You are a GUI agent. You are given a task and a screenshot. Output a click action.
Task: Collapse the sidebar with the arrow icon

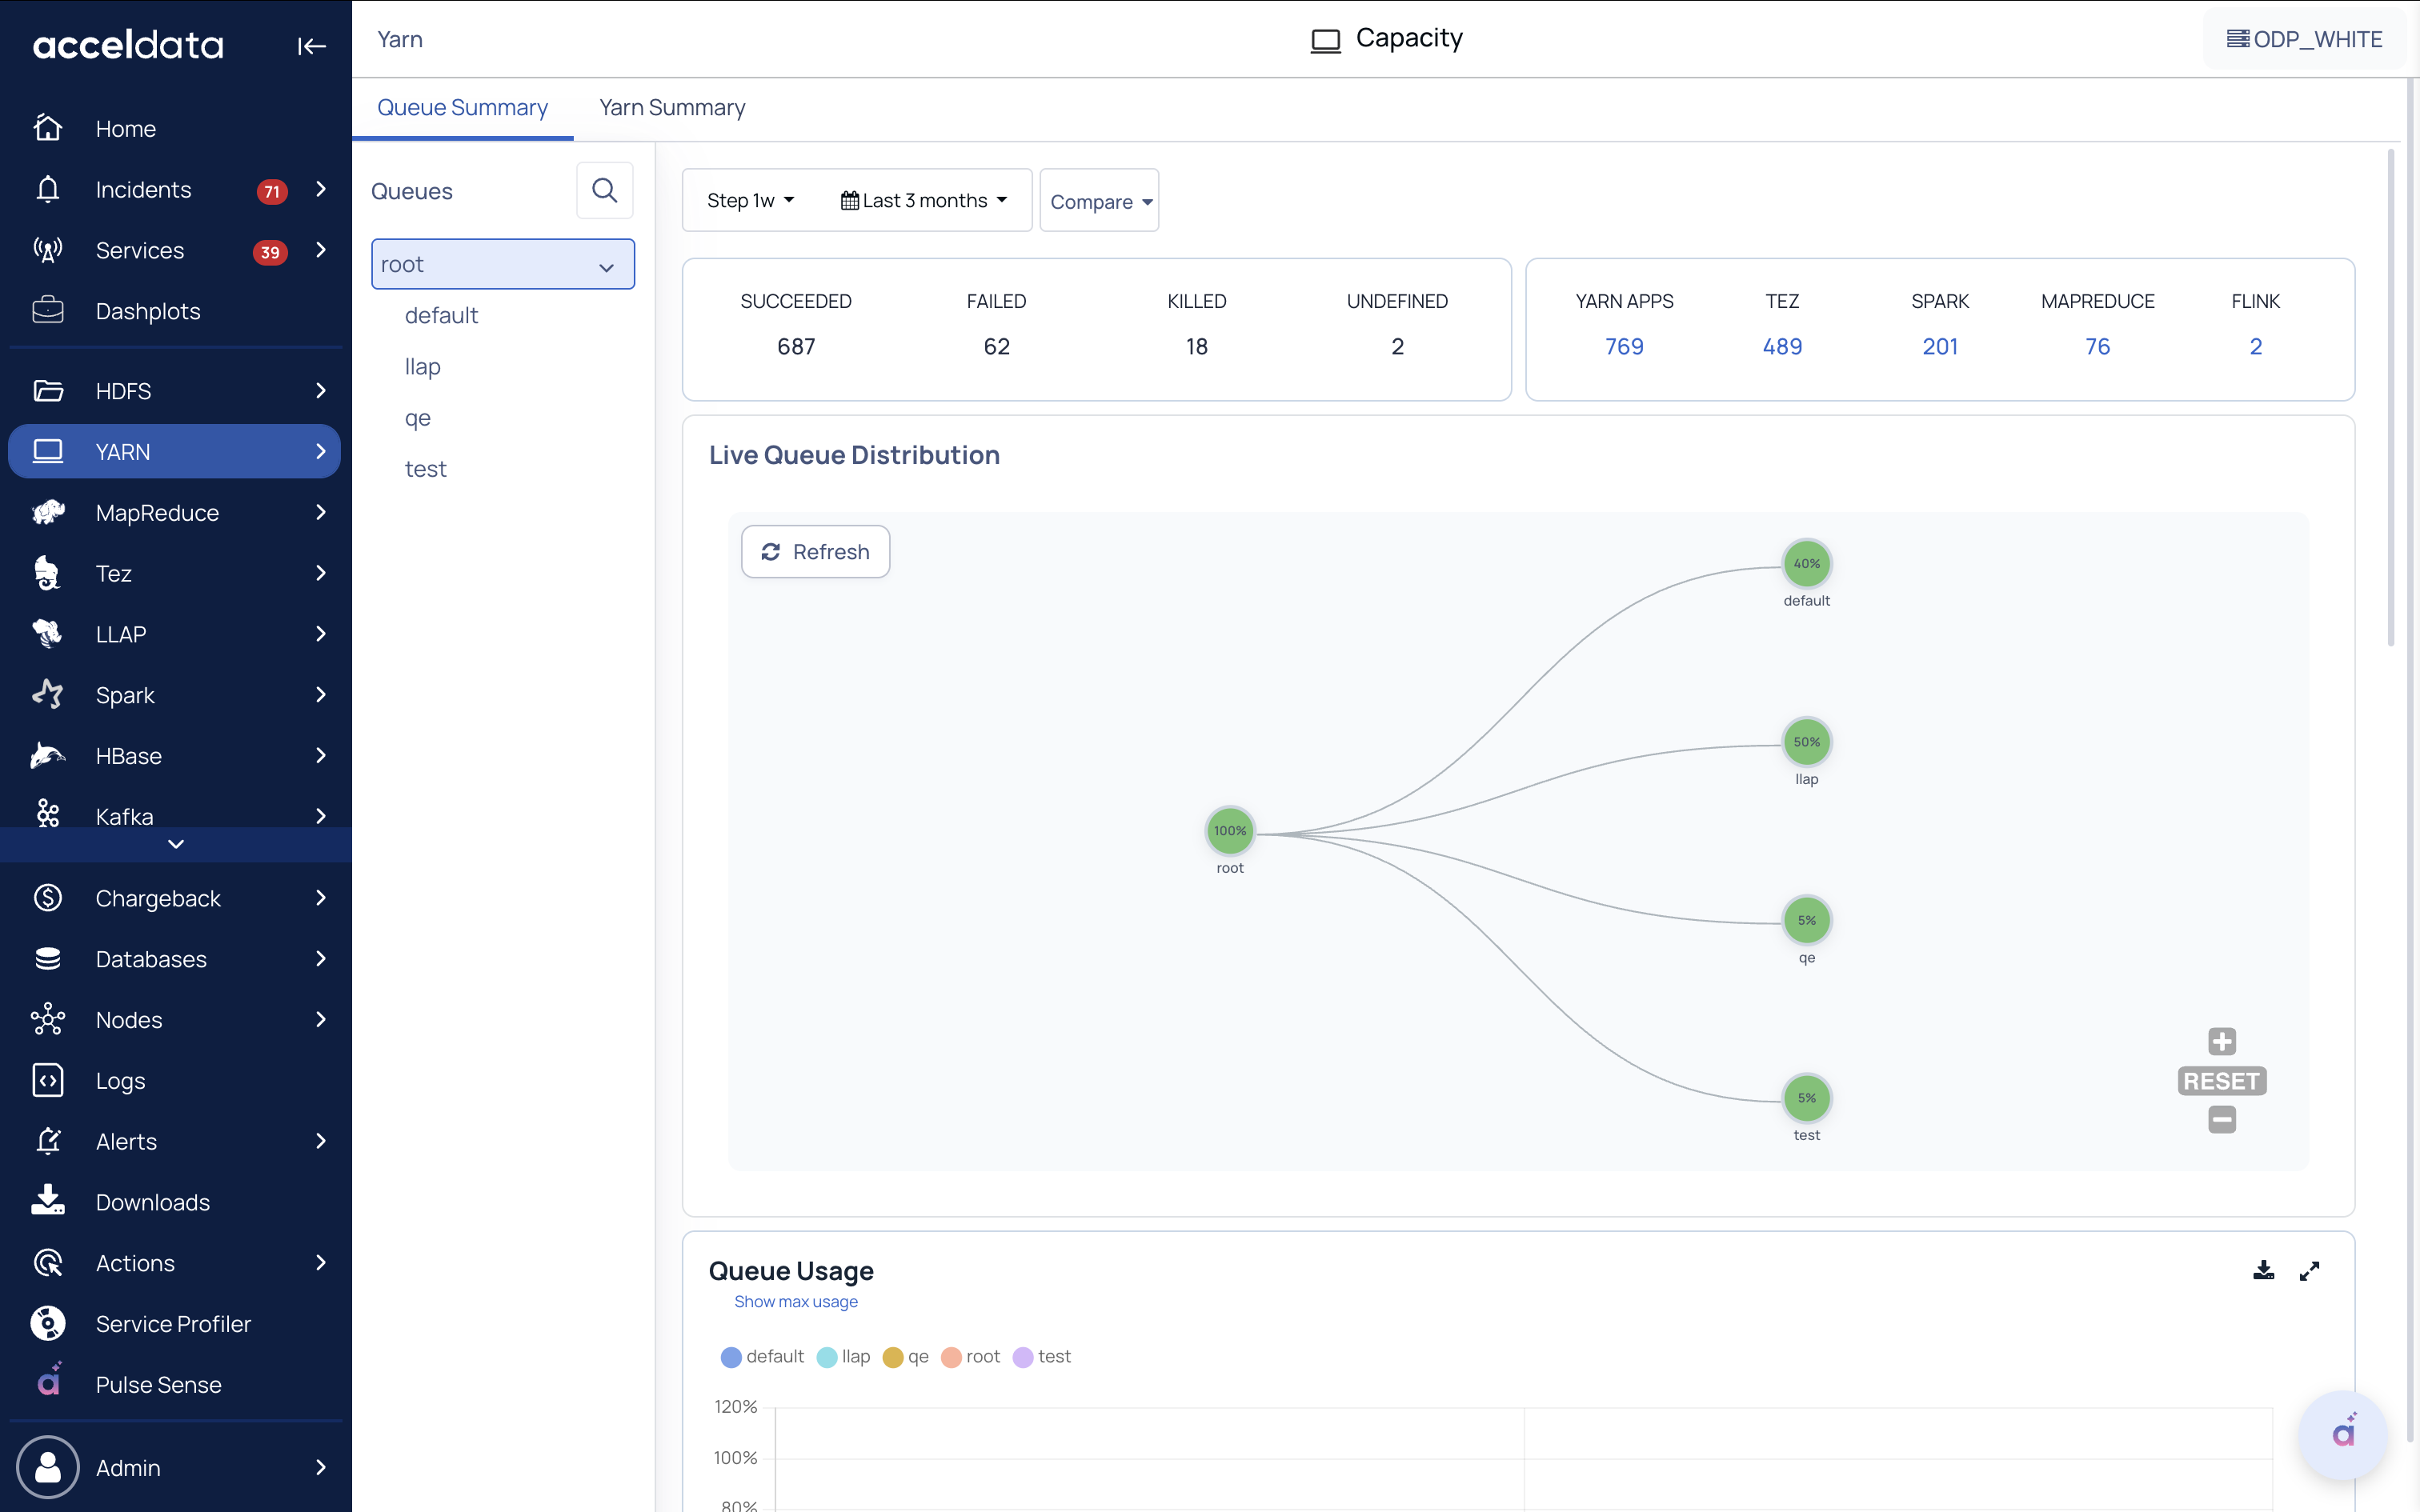coord(311,46)
